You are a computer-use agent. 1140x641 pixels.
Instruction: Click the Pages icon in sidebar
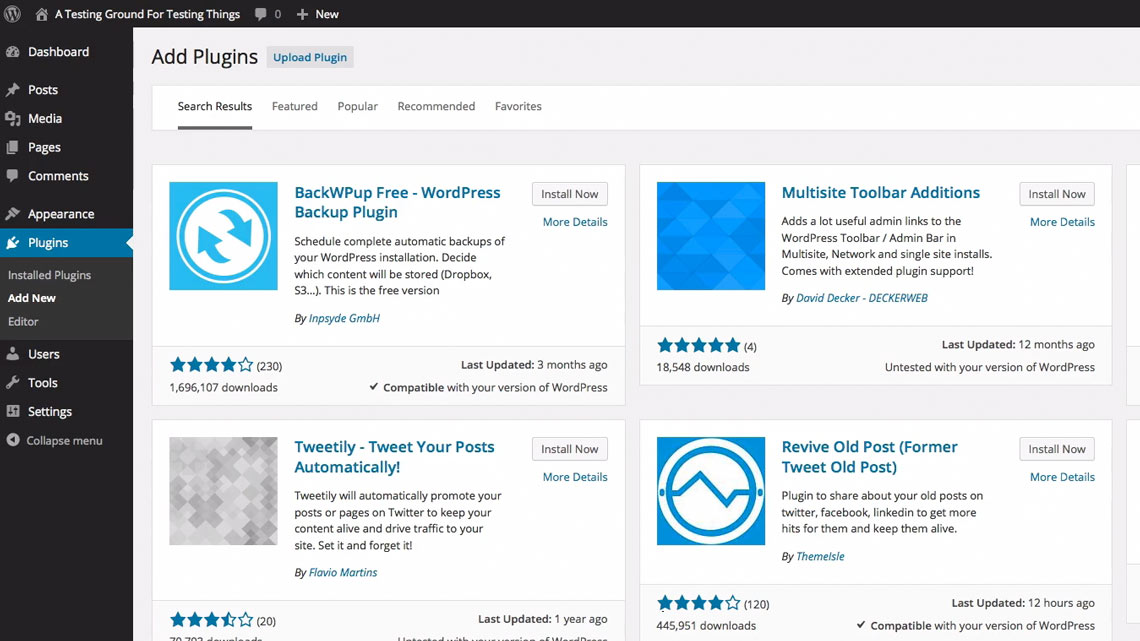click(x=12, y=147)
